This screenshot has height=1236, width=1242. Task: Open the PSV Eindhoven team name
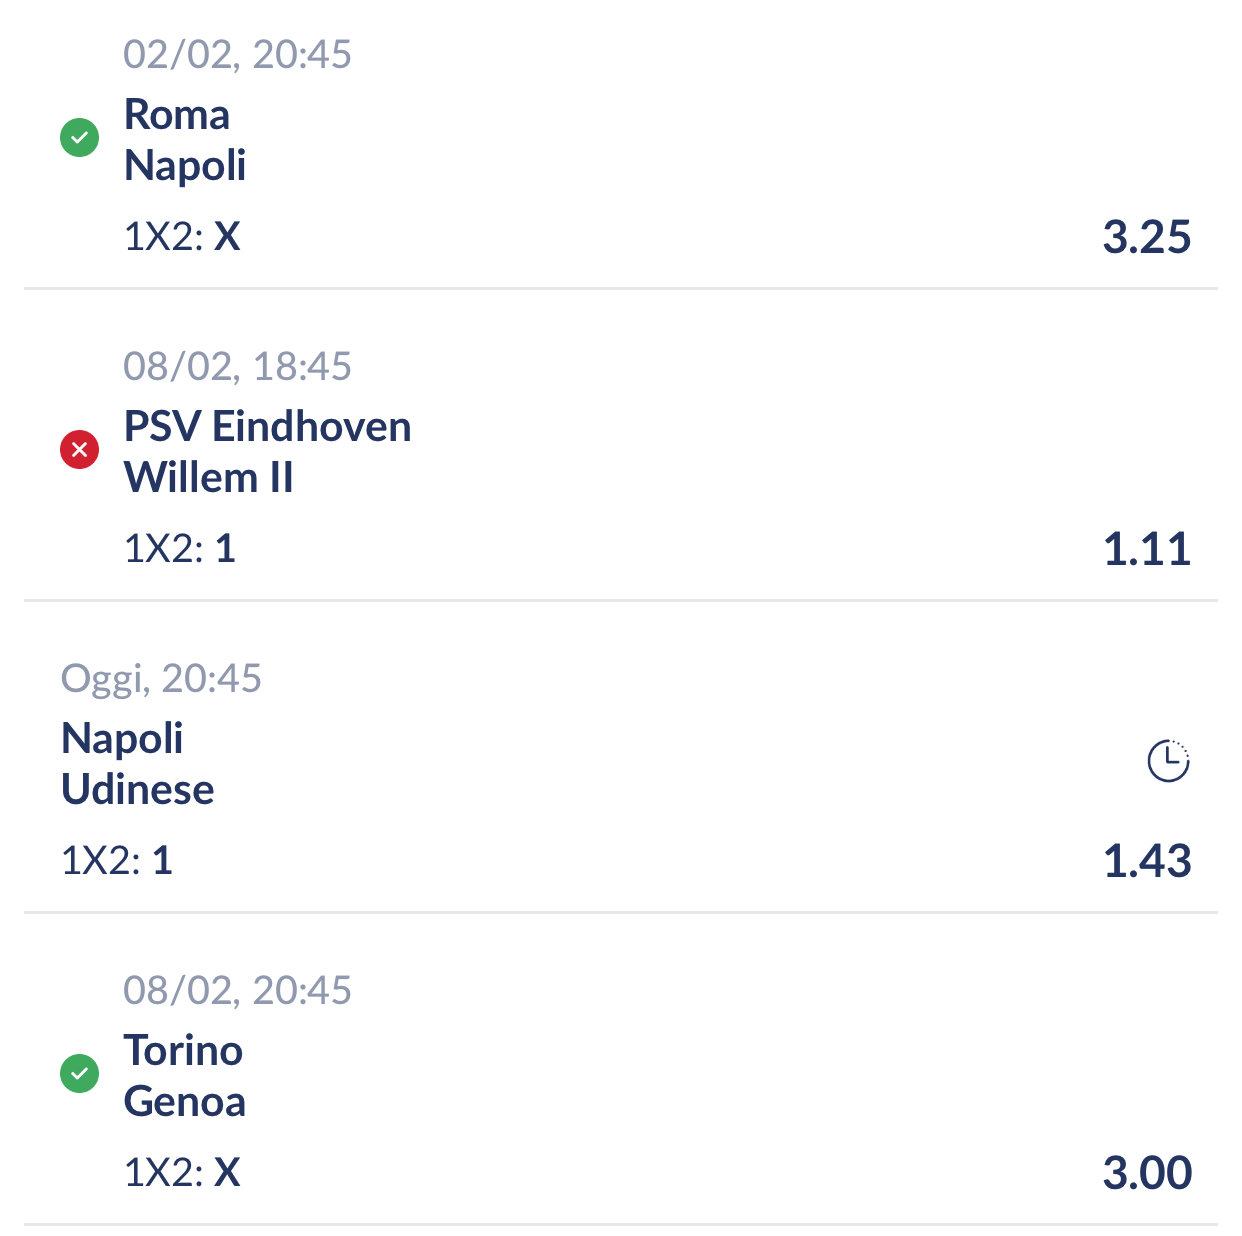tap(267, 427)
